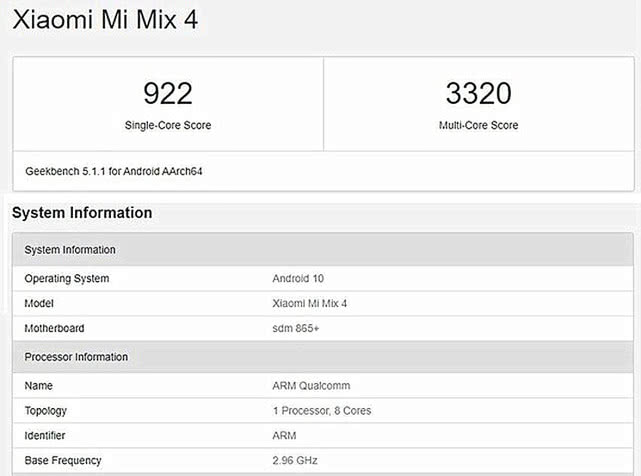Select the multi-core score value 3320

[478, 93]
